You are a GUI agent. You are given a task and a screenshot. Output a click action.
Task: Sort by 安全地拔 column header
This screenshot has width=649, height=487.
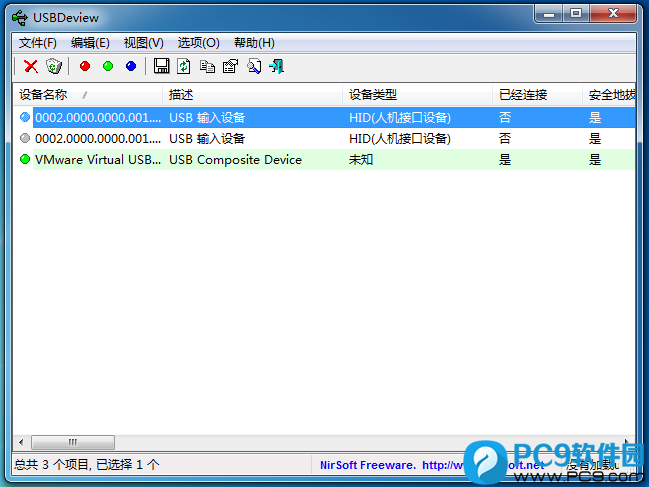609,95
